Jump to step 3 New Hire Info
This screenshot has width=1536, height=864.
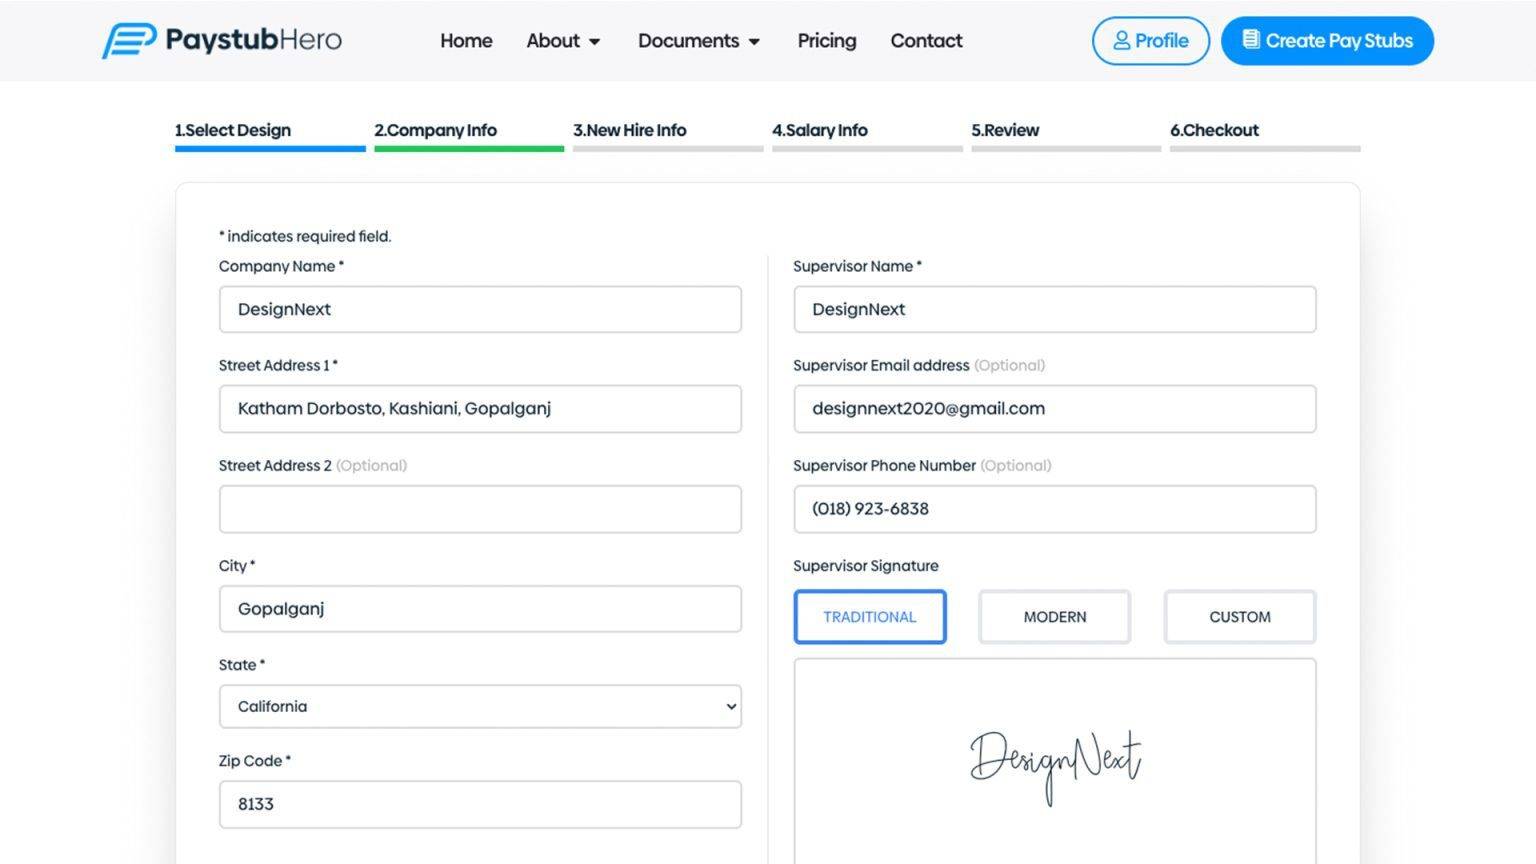(629, 131)
